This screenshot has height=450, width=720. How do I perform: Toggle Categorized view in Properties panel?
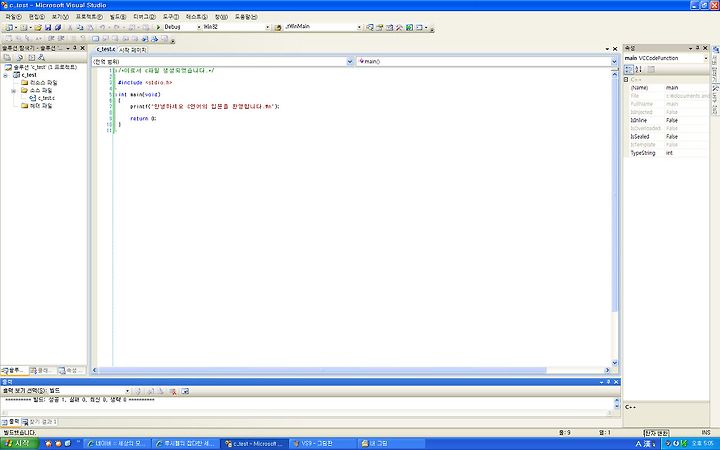[x=629, y=69]
